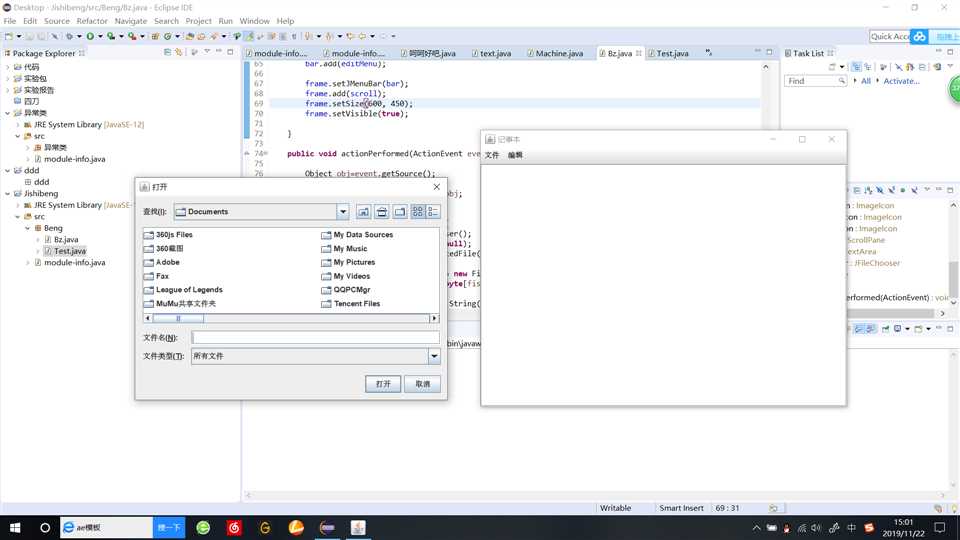Switch to the Machine.java editor tab
Viewport: 960px width, 540px height.
tap(555, 53)
